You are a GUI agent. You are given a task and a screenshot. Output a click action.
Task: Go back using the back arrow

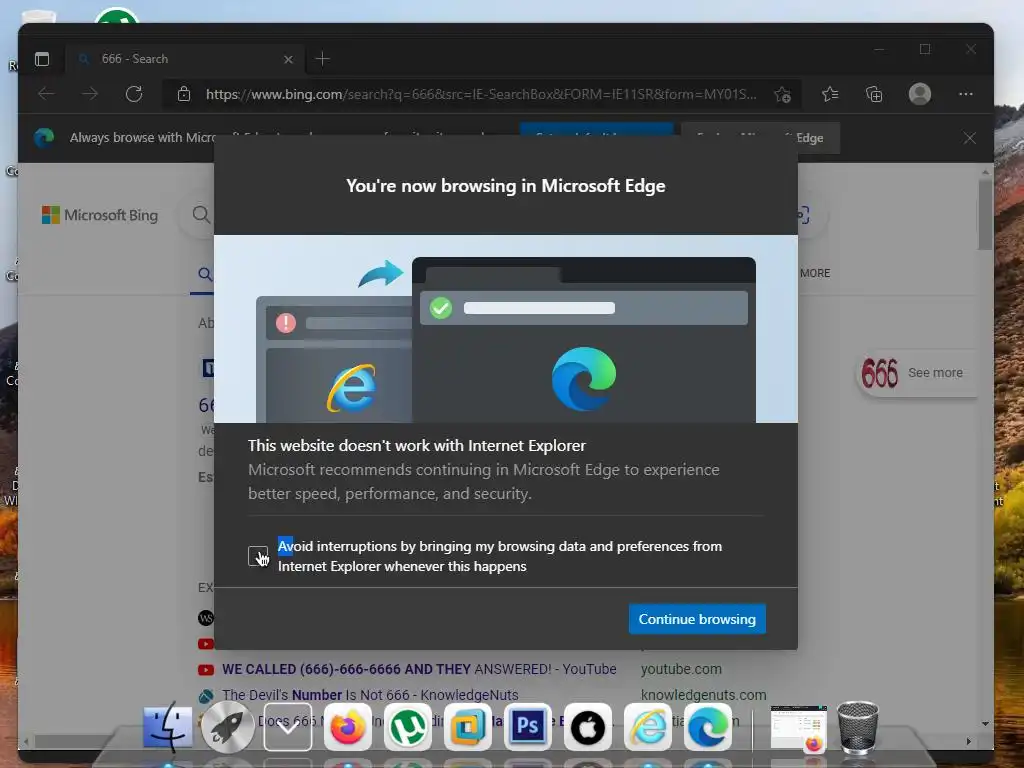(46, 94)
